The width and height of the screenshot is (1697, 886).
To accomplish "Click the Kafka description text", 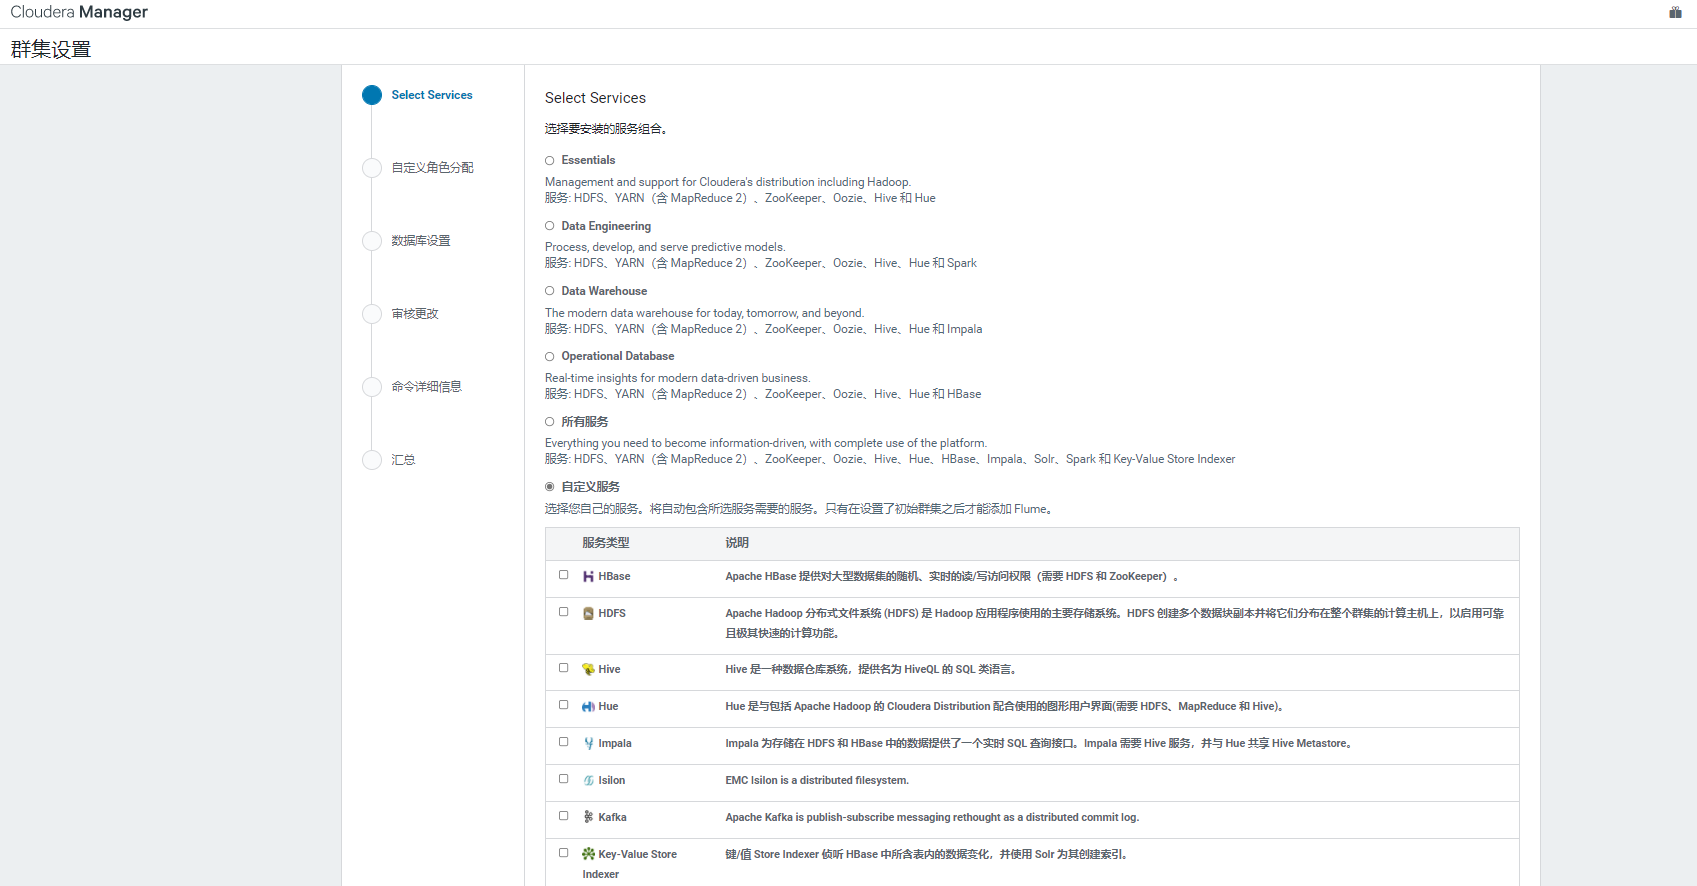I will pos(932,818).
